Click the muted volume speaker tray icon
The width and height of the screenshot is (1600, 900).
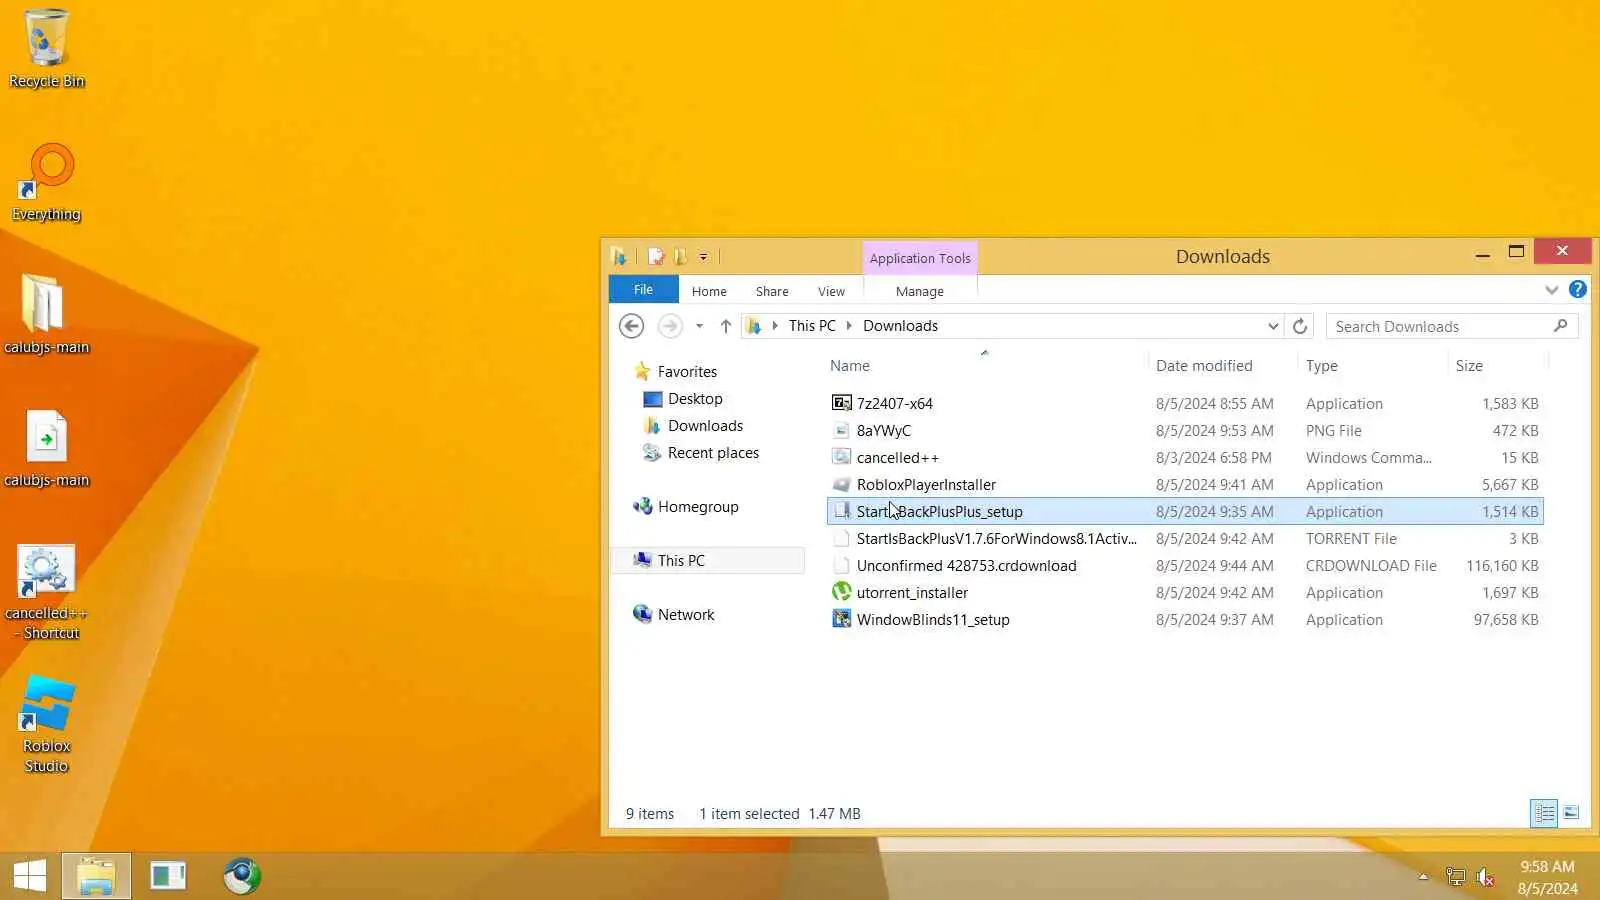click(1485, 877)
